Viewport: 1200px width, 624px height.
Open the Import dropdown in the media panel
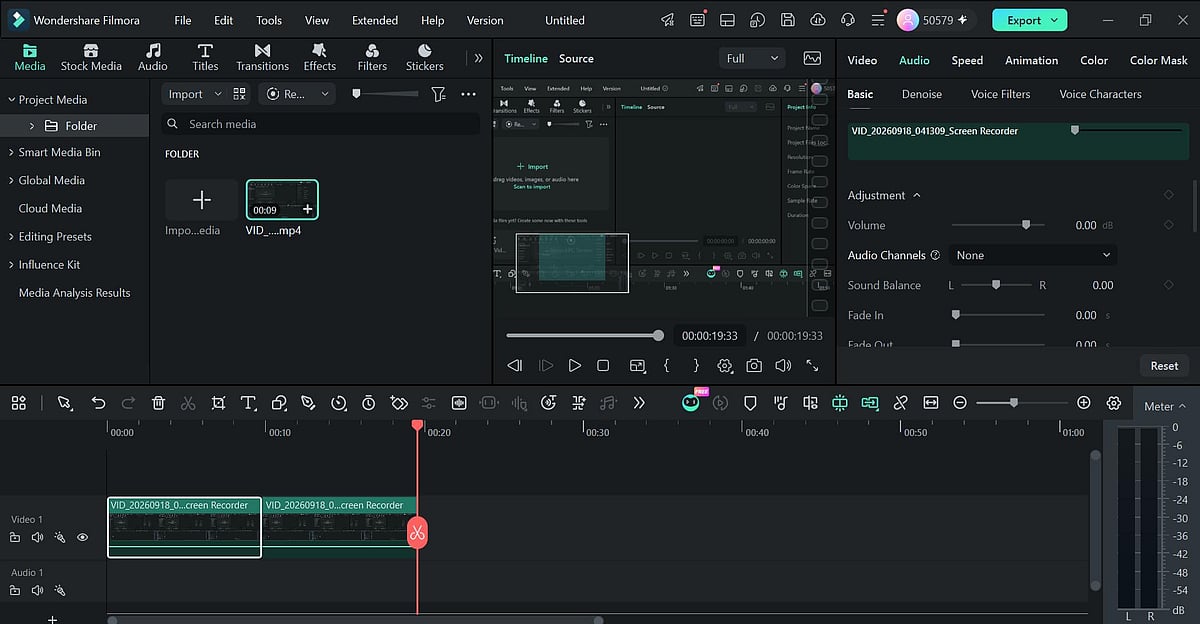coord(194,94)
